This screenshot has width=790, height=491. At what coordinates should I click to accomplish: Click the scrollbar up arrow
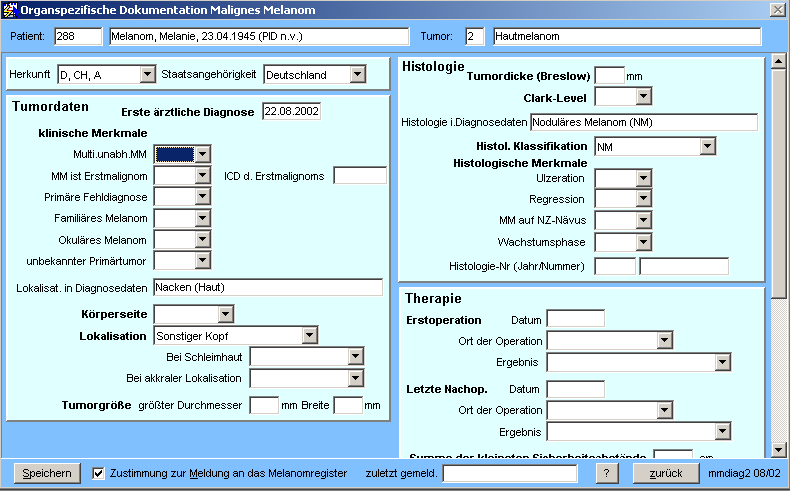click(777, 65)
